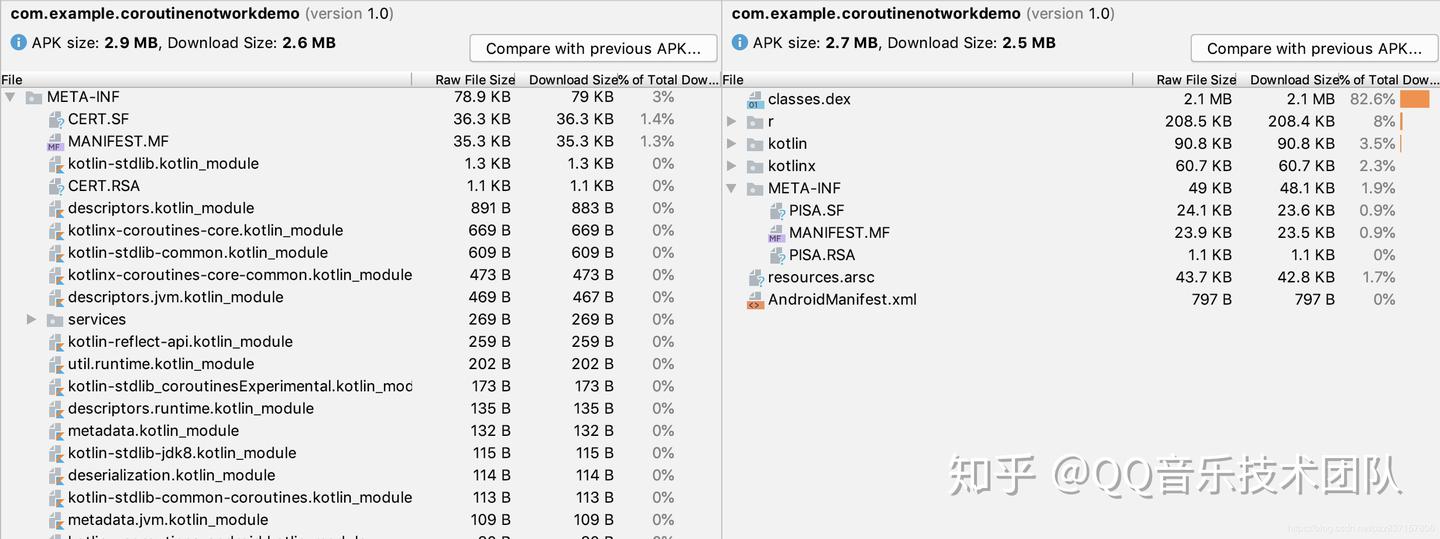Sort right panel by Download Size column
Viewport: 1440px width, 539px height.
point(1294,80)
